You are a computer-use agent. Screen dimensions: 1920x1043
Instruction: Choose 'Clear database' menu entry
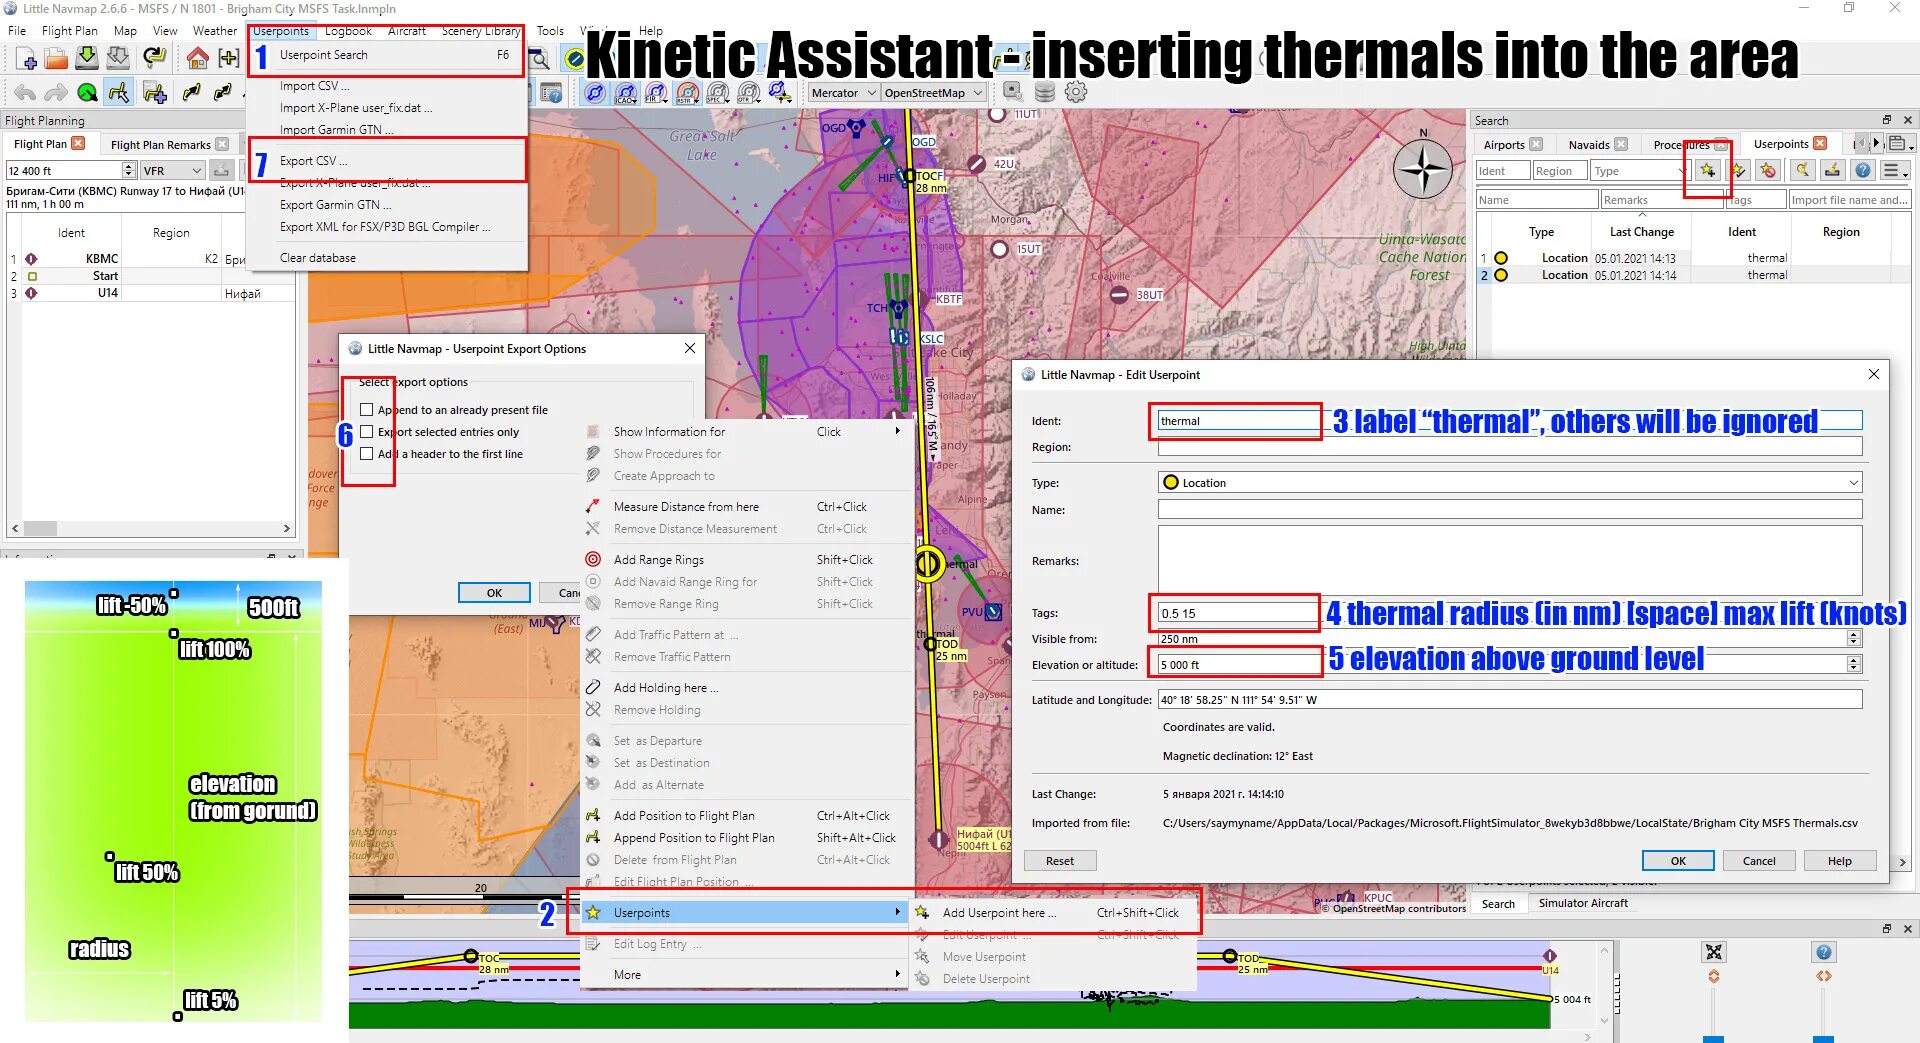pos(318,258)
